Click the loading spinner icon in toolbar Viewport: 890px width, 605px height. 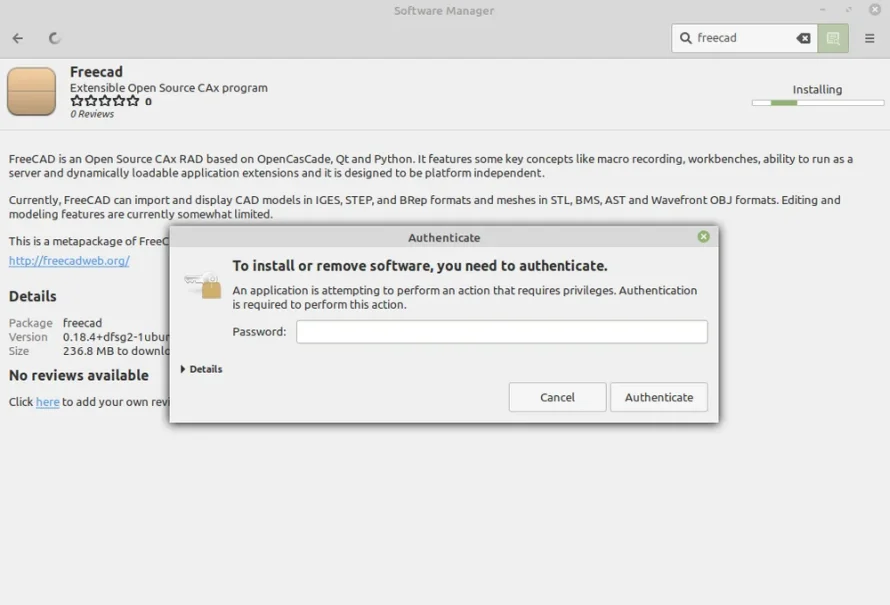[x=54, y=38]
